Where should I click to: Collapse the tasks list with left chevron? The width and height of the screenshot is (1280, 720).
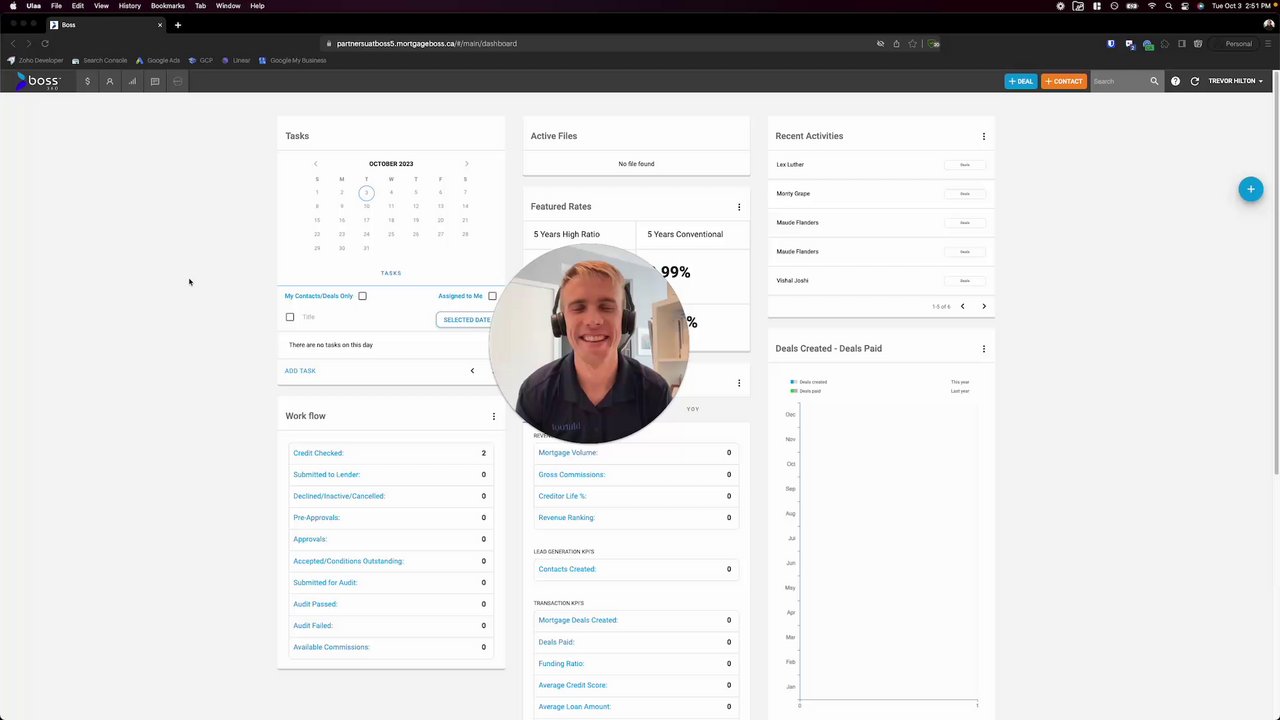point(472,371)
